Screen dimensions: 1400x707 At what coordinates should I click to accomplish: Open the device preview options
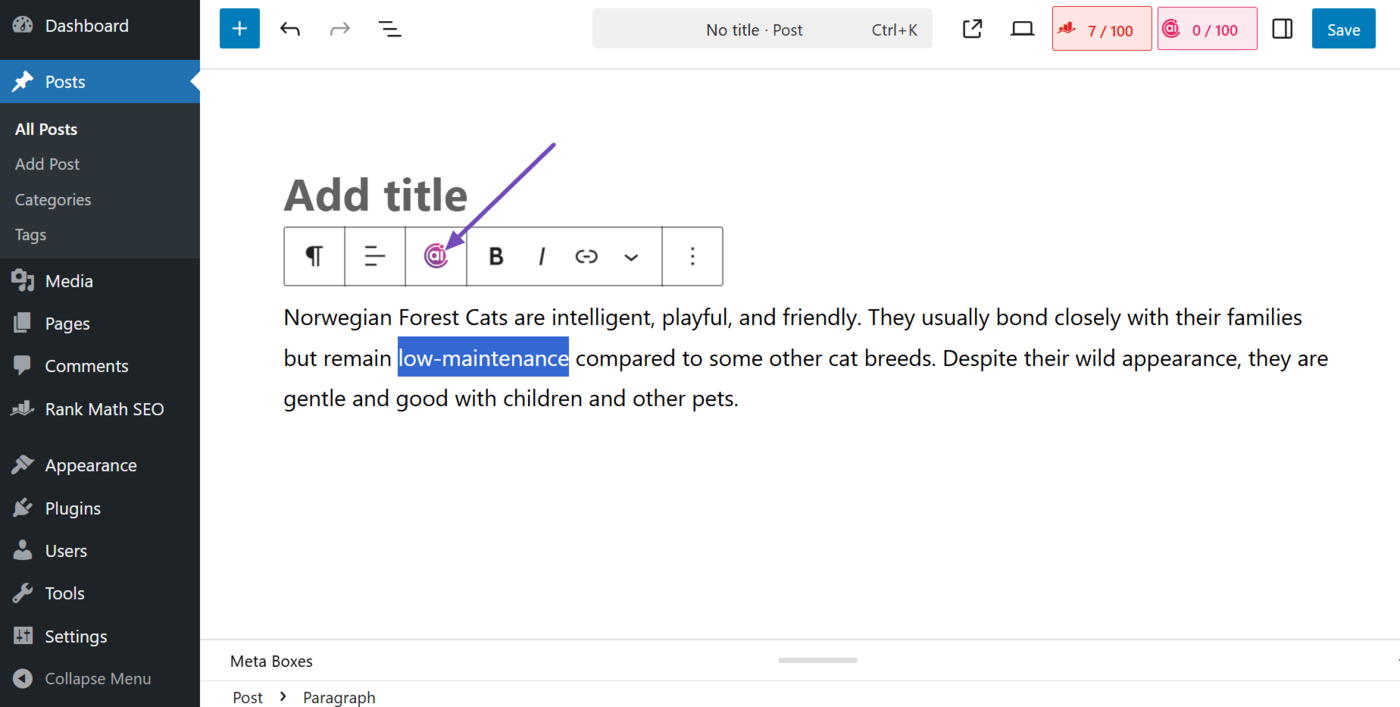(1022, 29)
